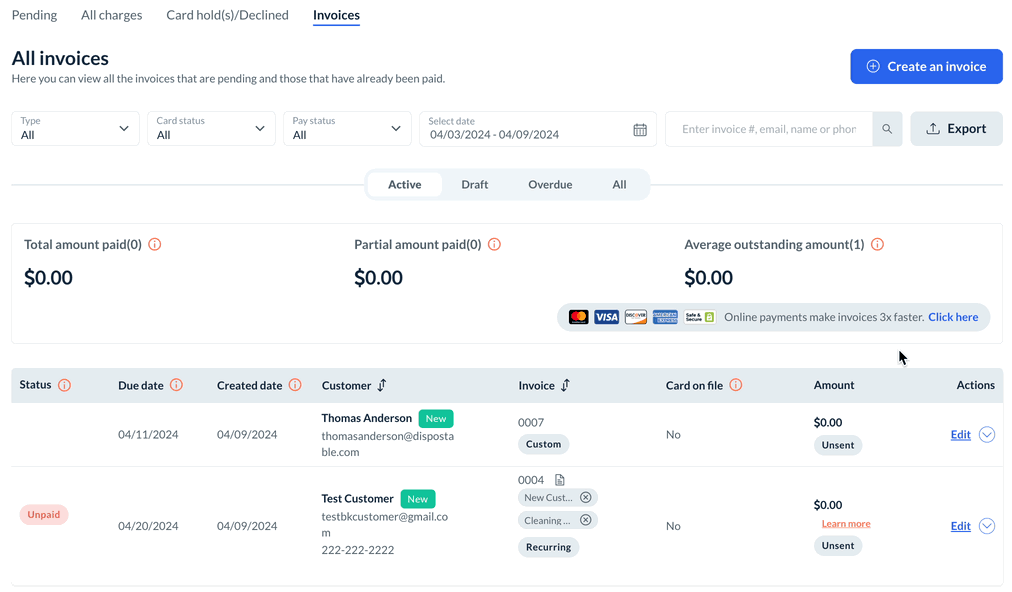Screen dimensions: 1012x592
Task: Click info icon beside Total amount paid
Action: (x=155, y=244)
